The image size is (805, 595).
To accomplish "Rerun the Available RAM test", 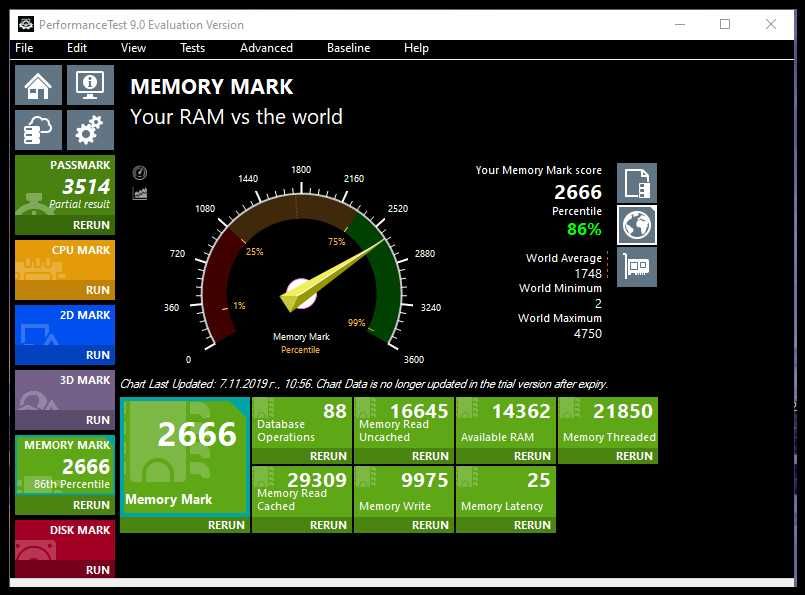I will [x=532, y=456].
